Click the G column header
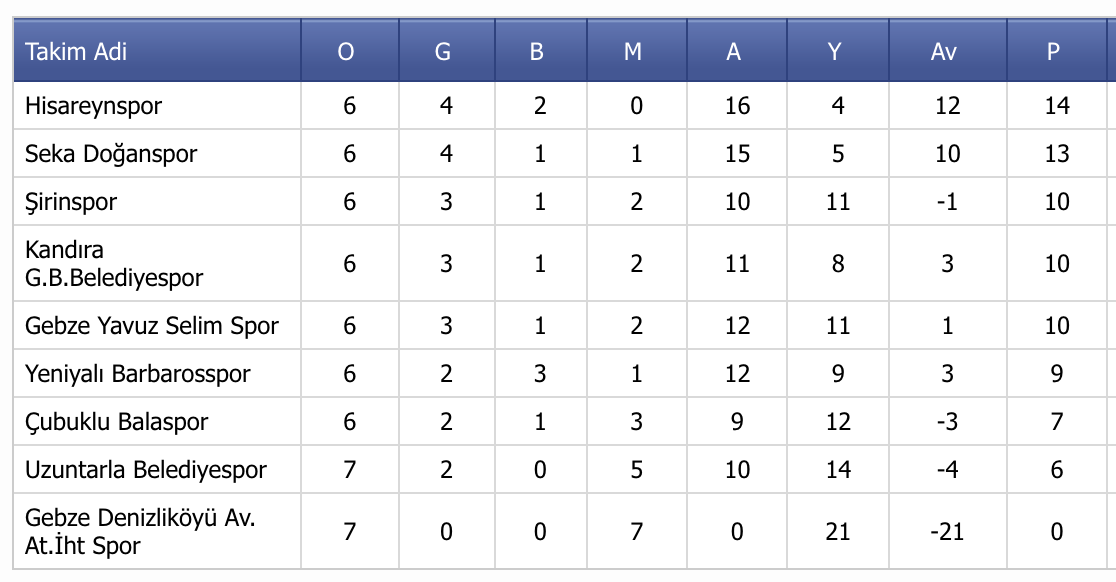The width and height of the screenshot is (1116, 582). point(443,52)
